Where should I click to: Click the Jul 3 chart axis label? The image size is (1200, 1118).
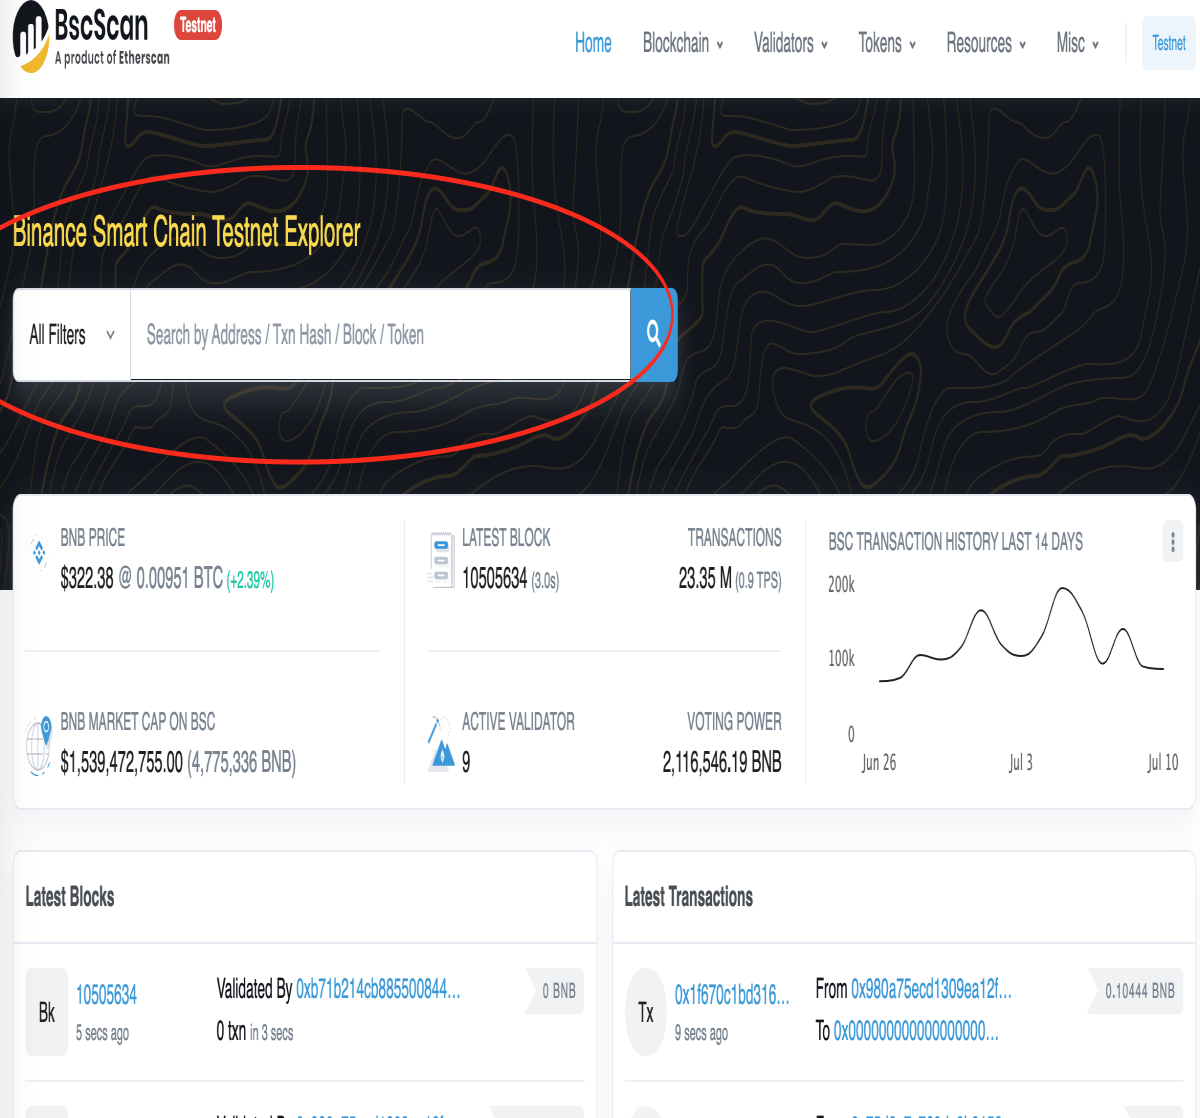coord(1021,763)
